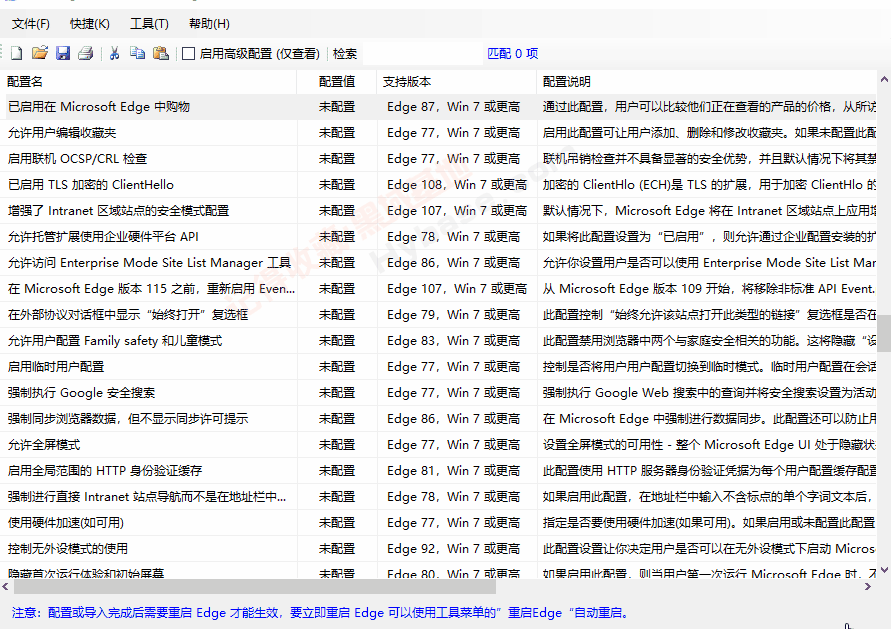Screen dimensions: 891x629
Task: Open the 快捷(K) menu
Action: click(x=90, y=24)
